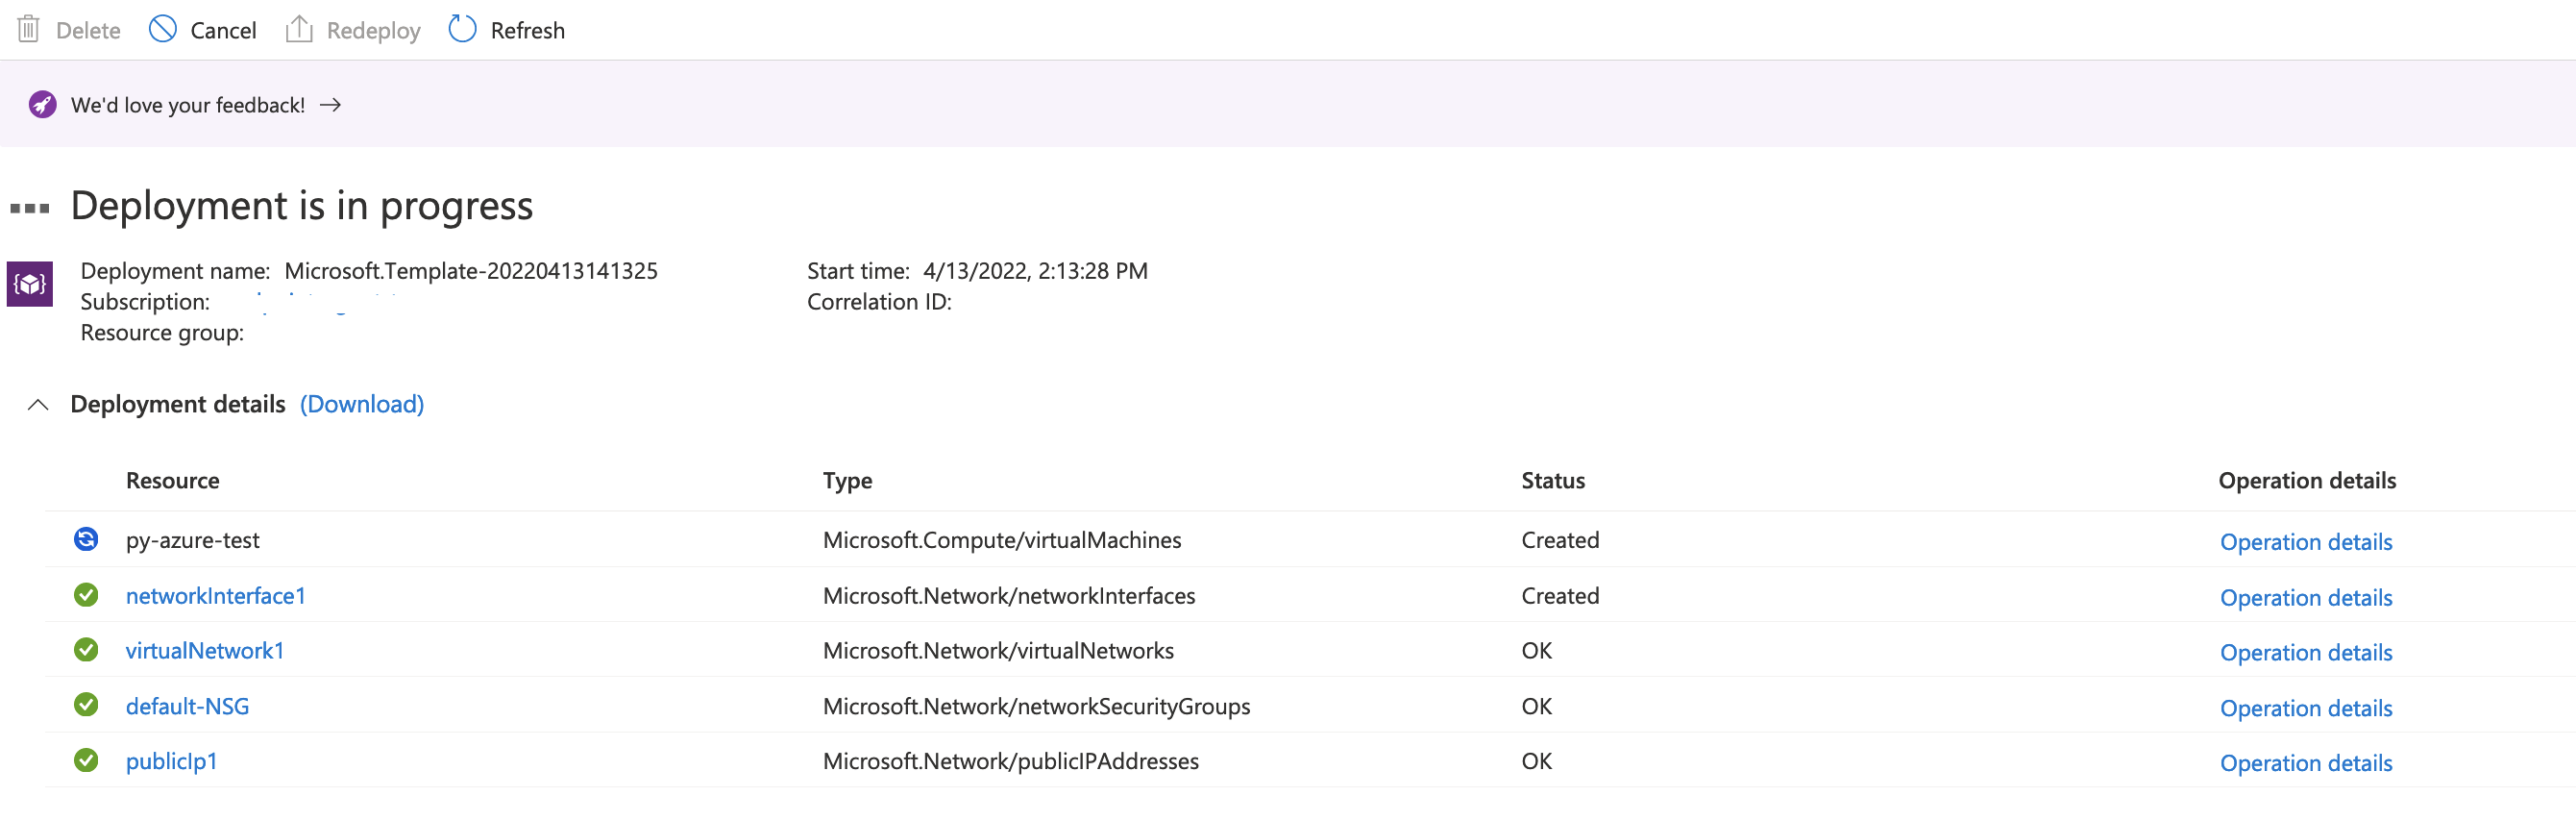Click the in-progress dots icon beside title
The width and height of the screenshot is (2576, 821).
[30, 208]
